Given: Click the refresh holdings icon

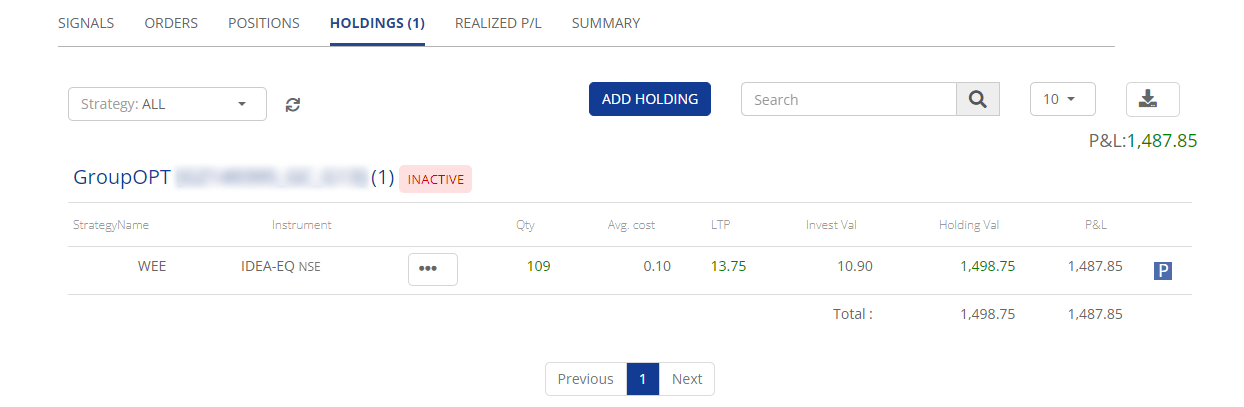Looking at the screenshot, I should click(293, 104).
